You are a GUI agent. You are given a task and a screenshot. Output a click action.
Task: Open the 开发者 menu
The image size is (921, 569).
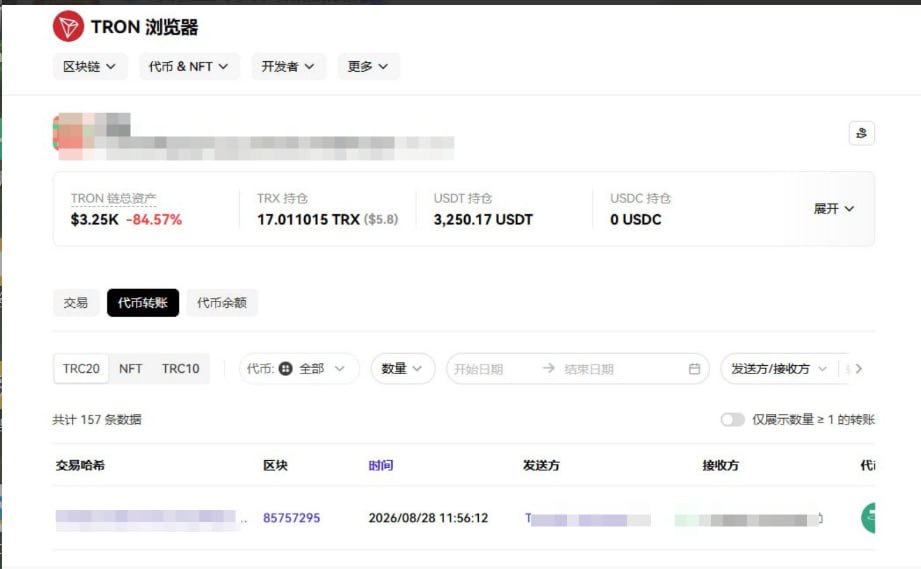pos(288,66)
